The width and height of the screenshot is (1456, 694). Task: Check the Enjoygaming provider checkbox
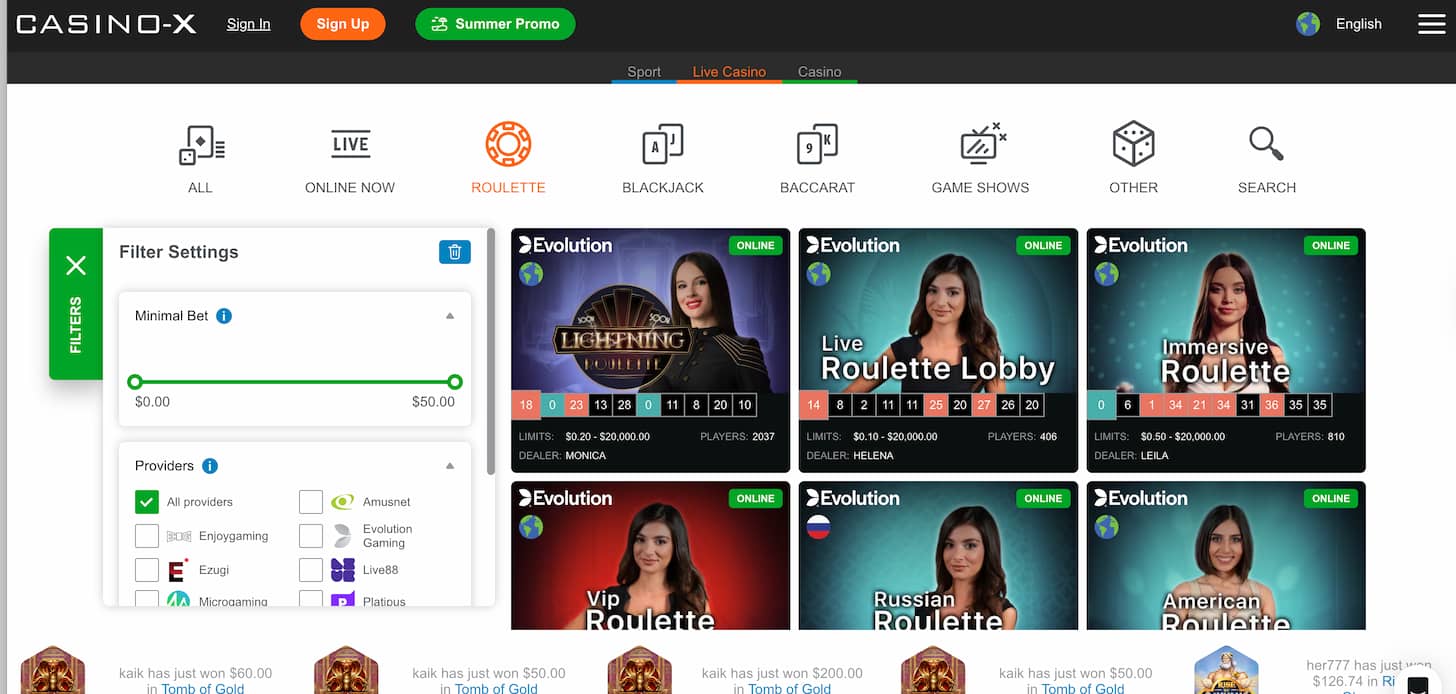pyautogui.click(x=147, y=536)
